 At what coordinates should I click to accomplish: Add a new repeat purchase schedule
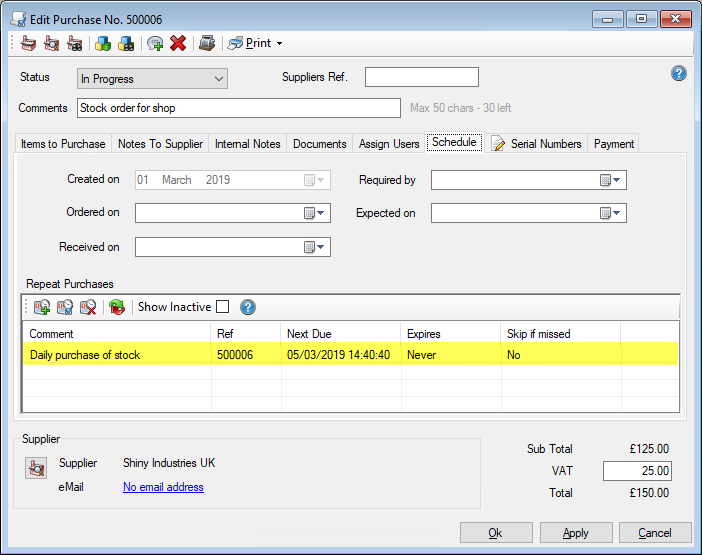coord(42,307)
